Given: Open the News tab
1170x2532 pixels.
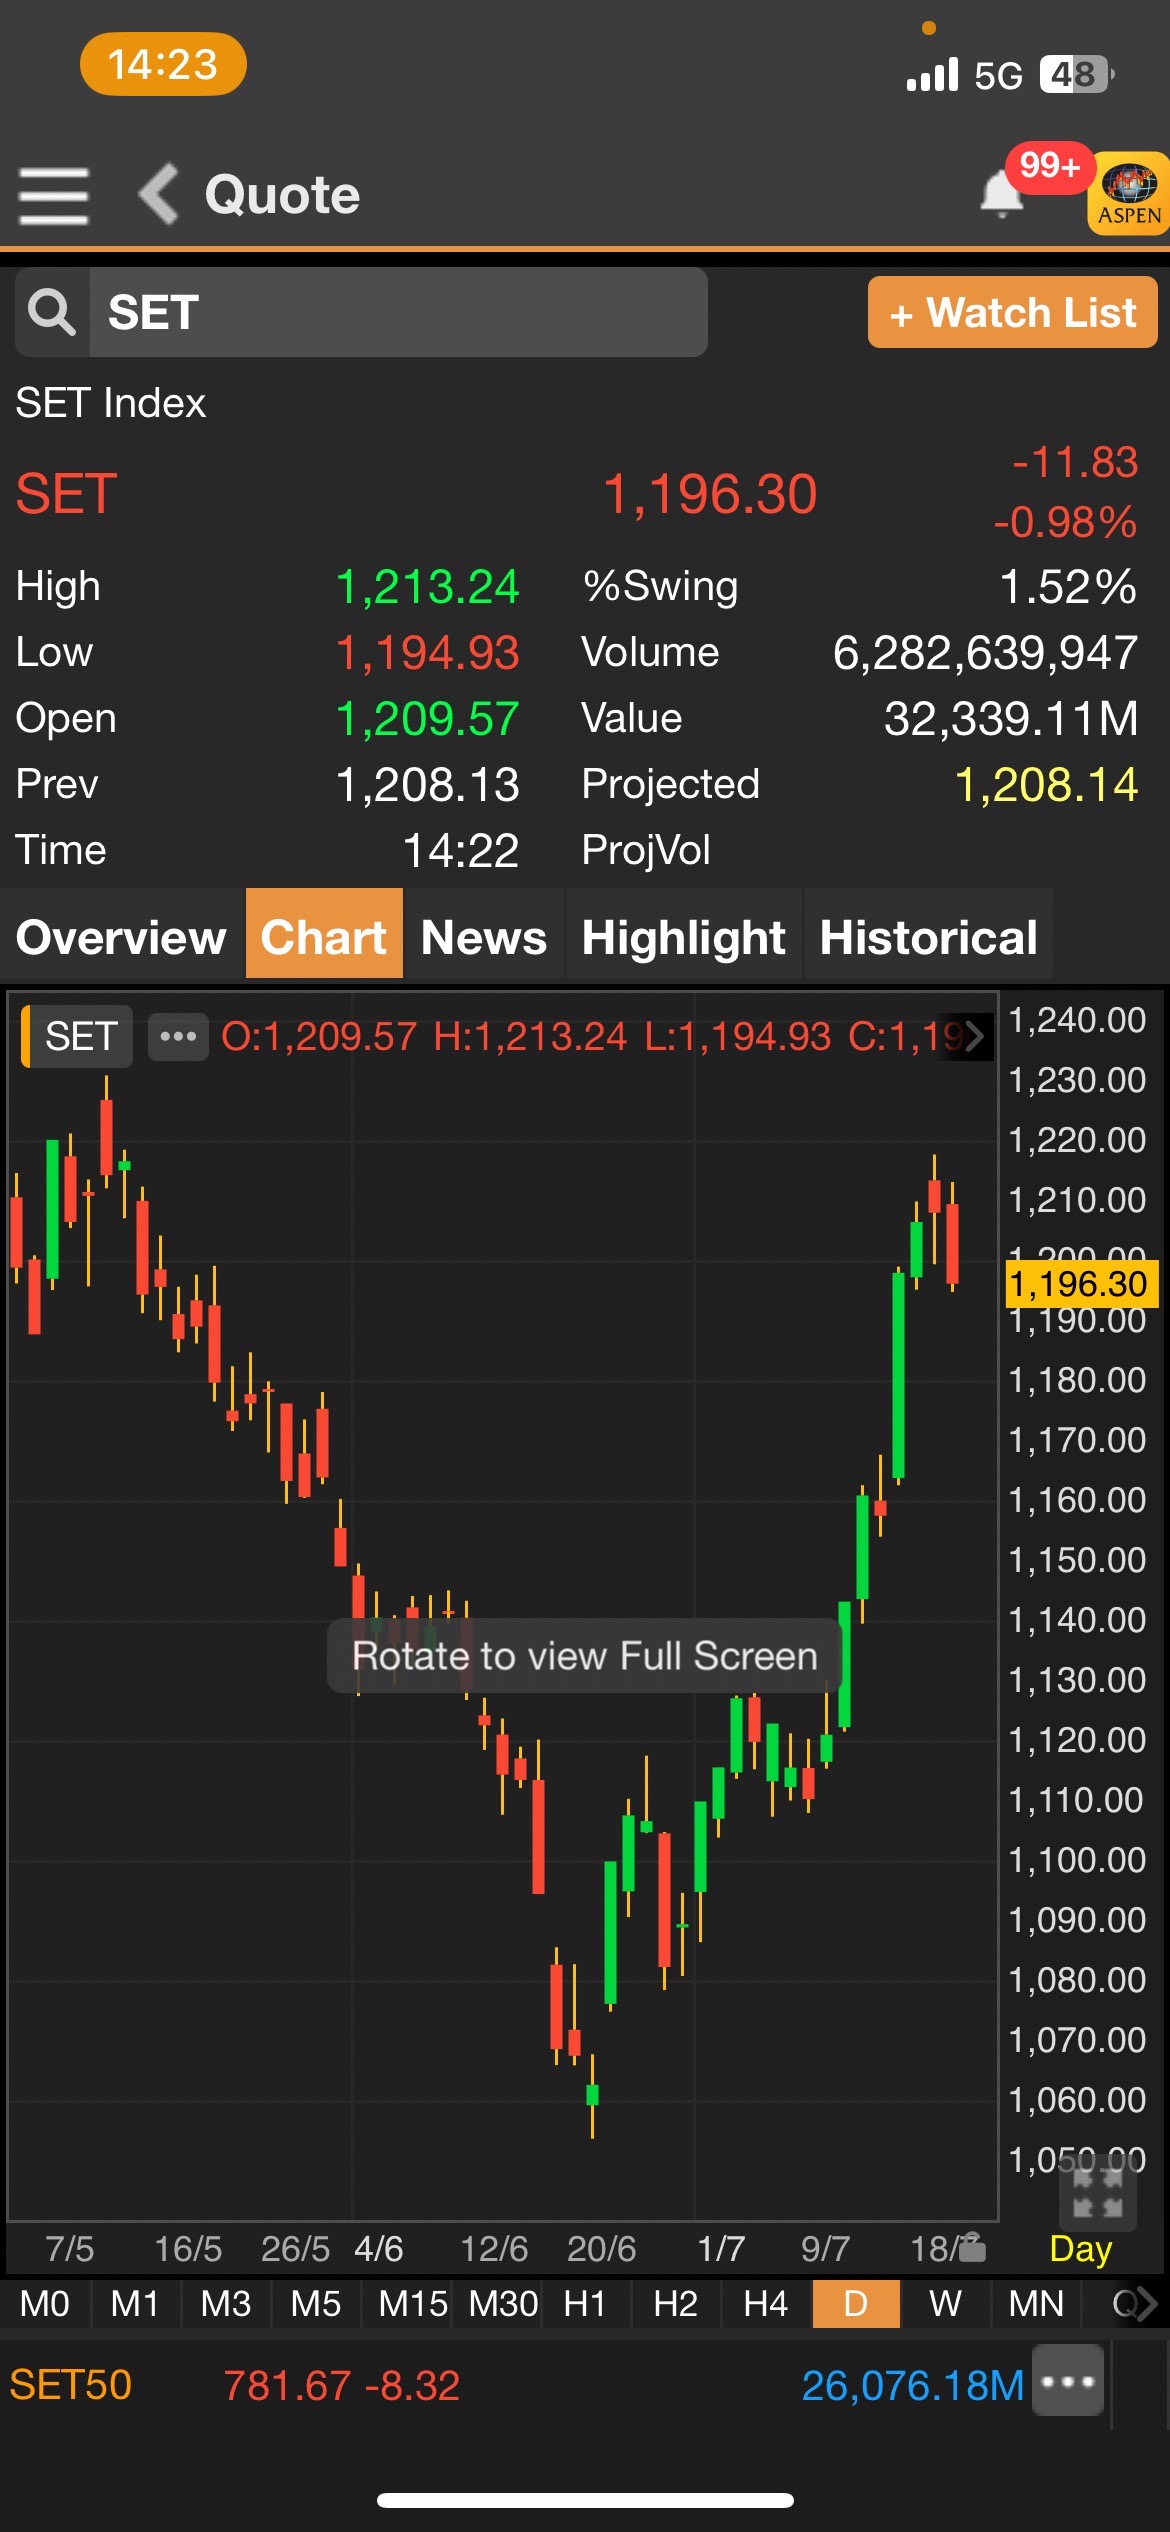Looking at the screenshot, I should coord(484,937).
